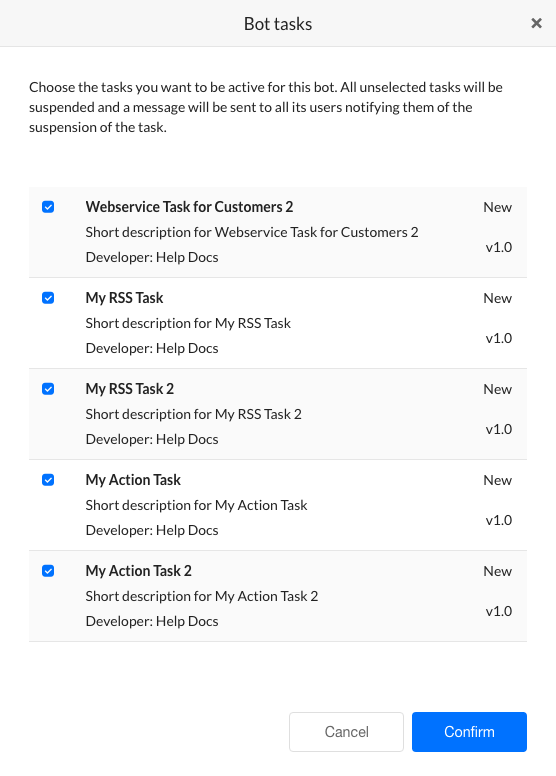Deselect the My RSS Task 2 checkbox
The image size is (556, 776).
[48, 389]
